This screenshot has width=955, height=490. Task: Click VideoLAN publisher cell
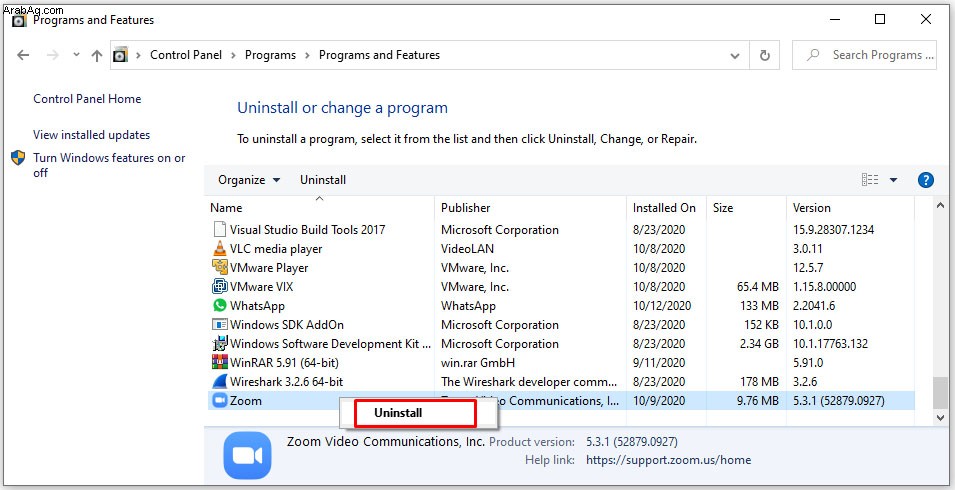(468, 248)
